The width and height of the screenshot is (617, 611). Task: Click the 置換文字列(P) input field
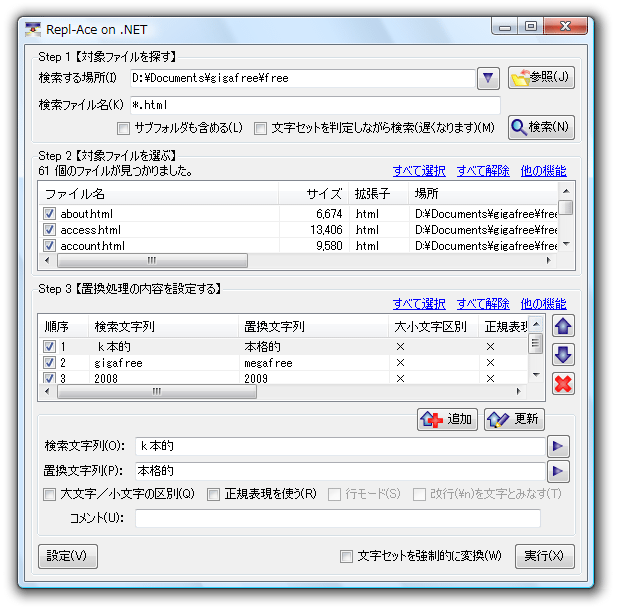coord(340,471)
